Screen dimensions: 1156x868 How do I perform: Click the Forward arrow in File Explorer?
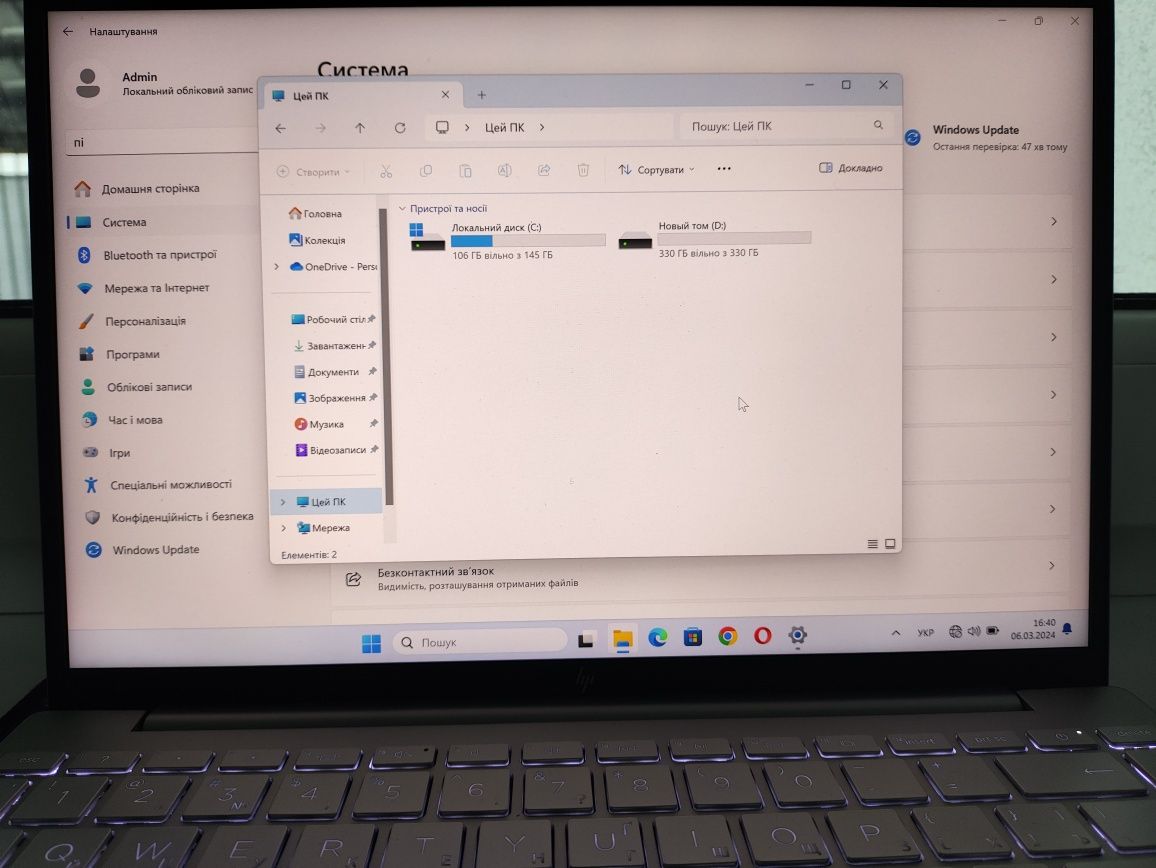pyautogui.click(x=321, y=128)
